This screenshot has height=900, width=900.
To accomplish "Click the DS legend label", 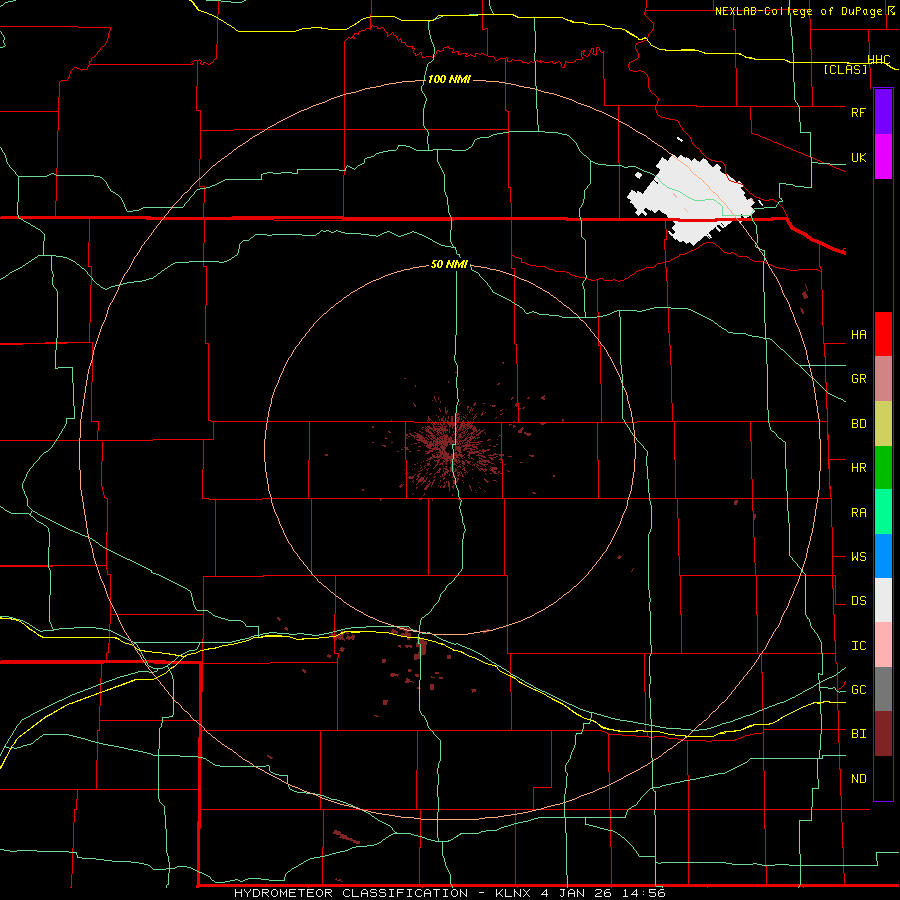I will click(x=858, y=601).
